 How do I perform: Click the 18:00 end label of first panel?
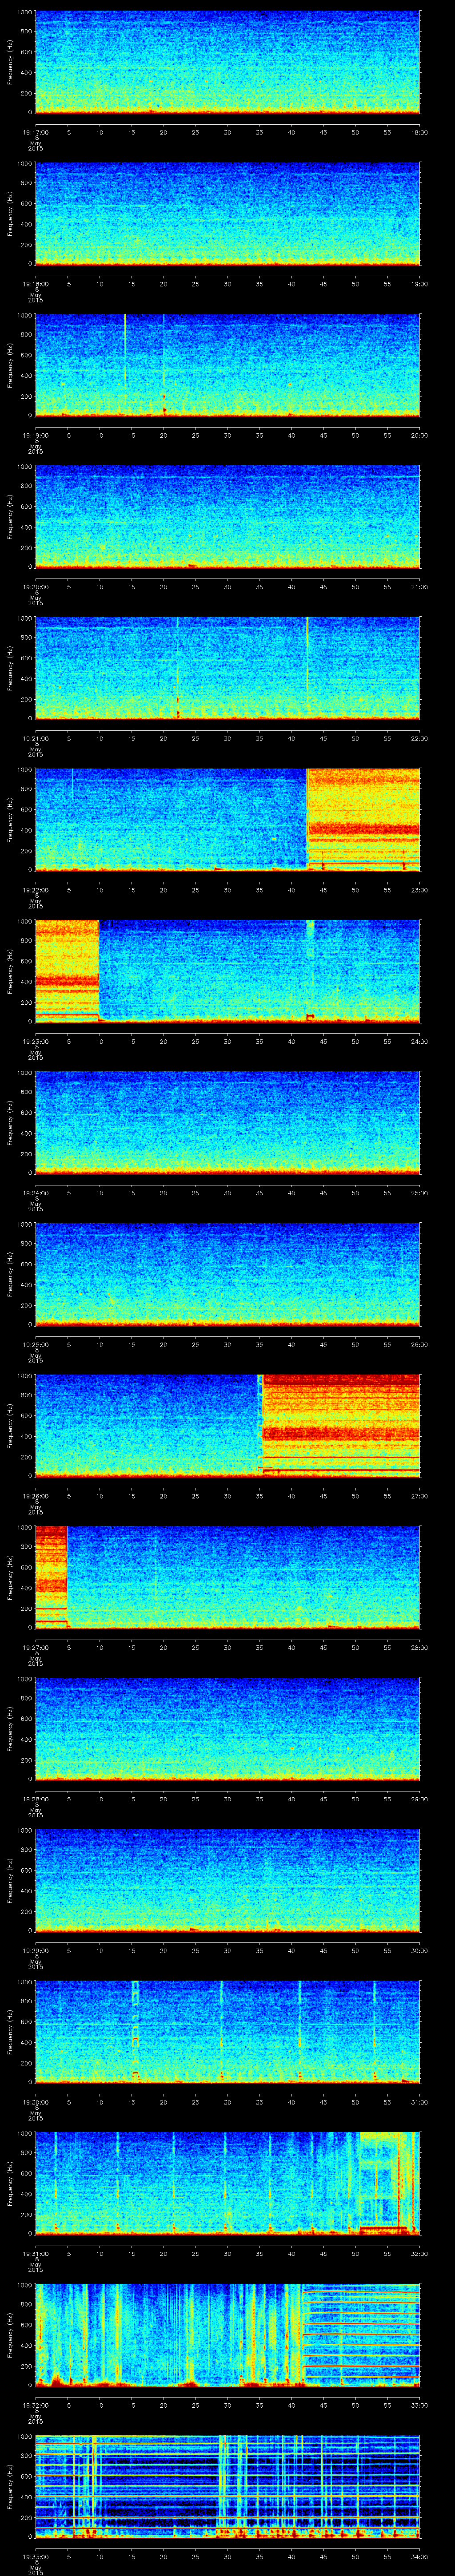click(x=419, y=132)
